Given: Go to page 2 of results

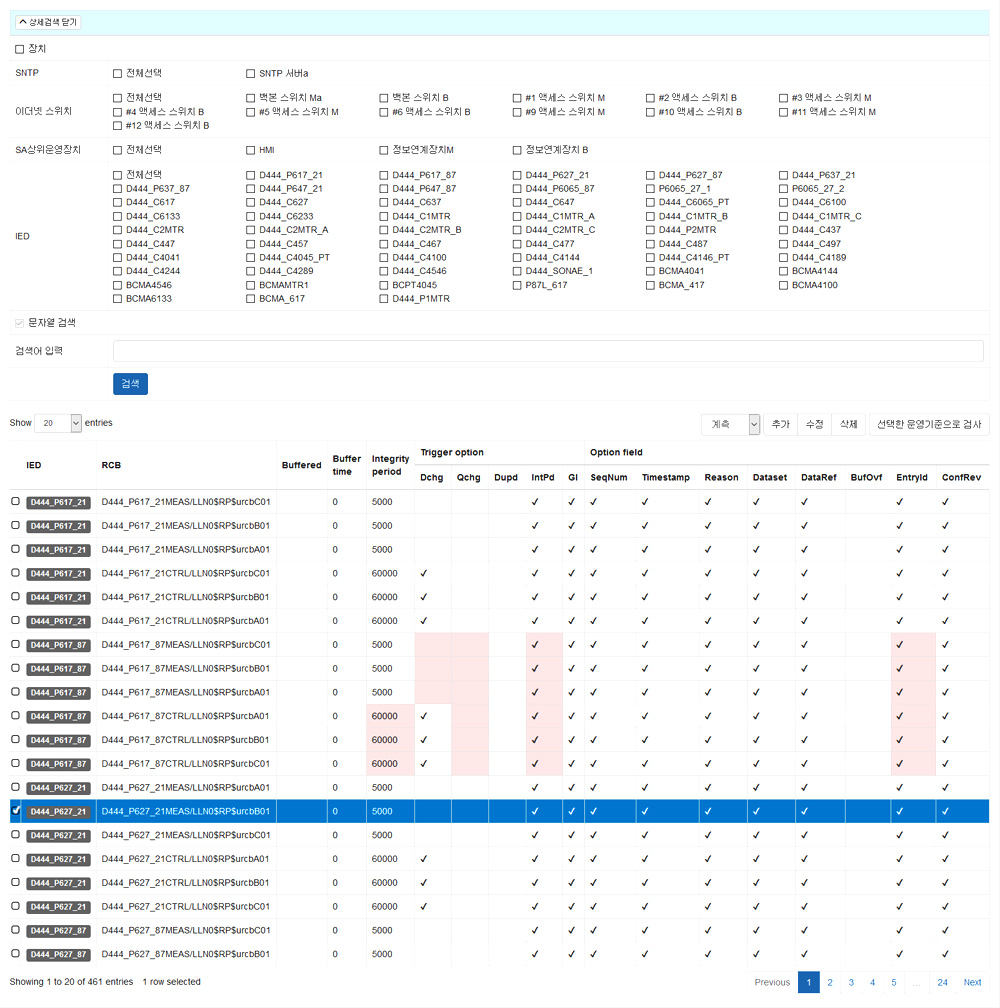Looking at the screenshot, I should pos(830,982).
